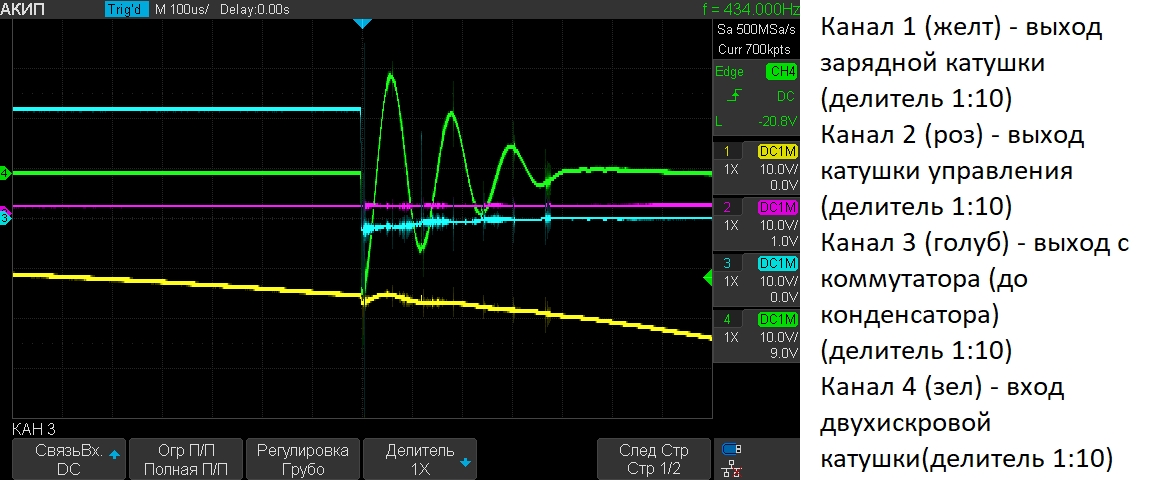Open the Делитель 1X probe dropdown

point(420,459)
